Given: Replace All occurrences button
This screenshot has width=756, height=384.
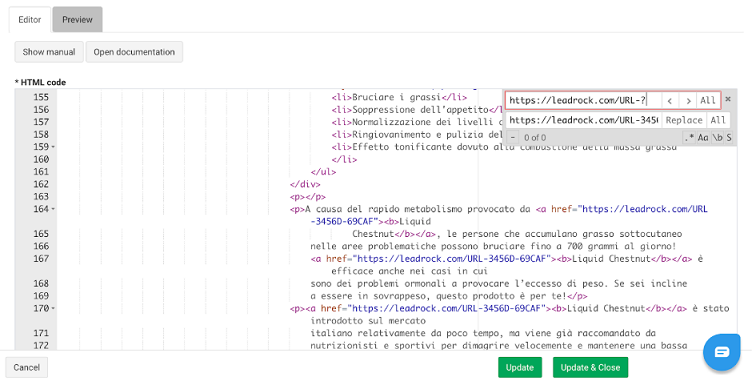Looking at the screenshot, I should click(x=718, y=120).
